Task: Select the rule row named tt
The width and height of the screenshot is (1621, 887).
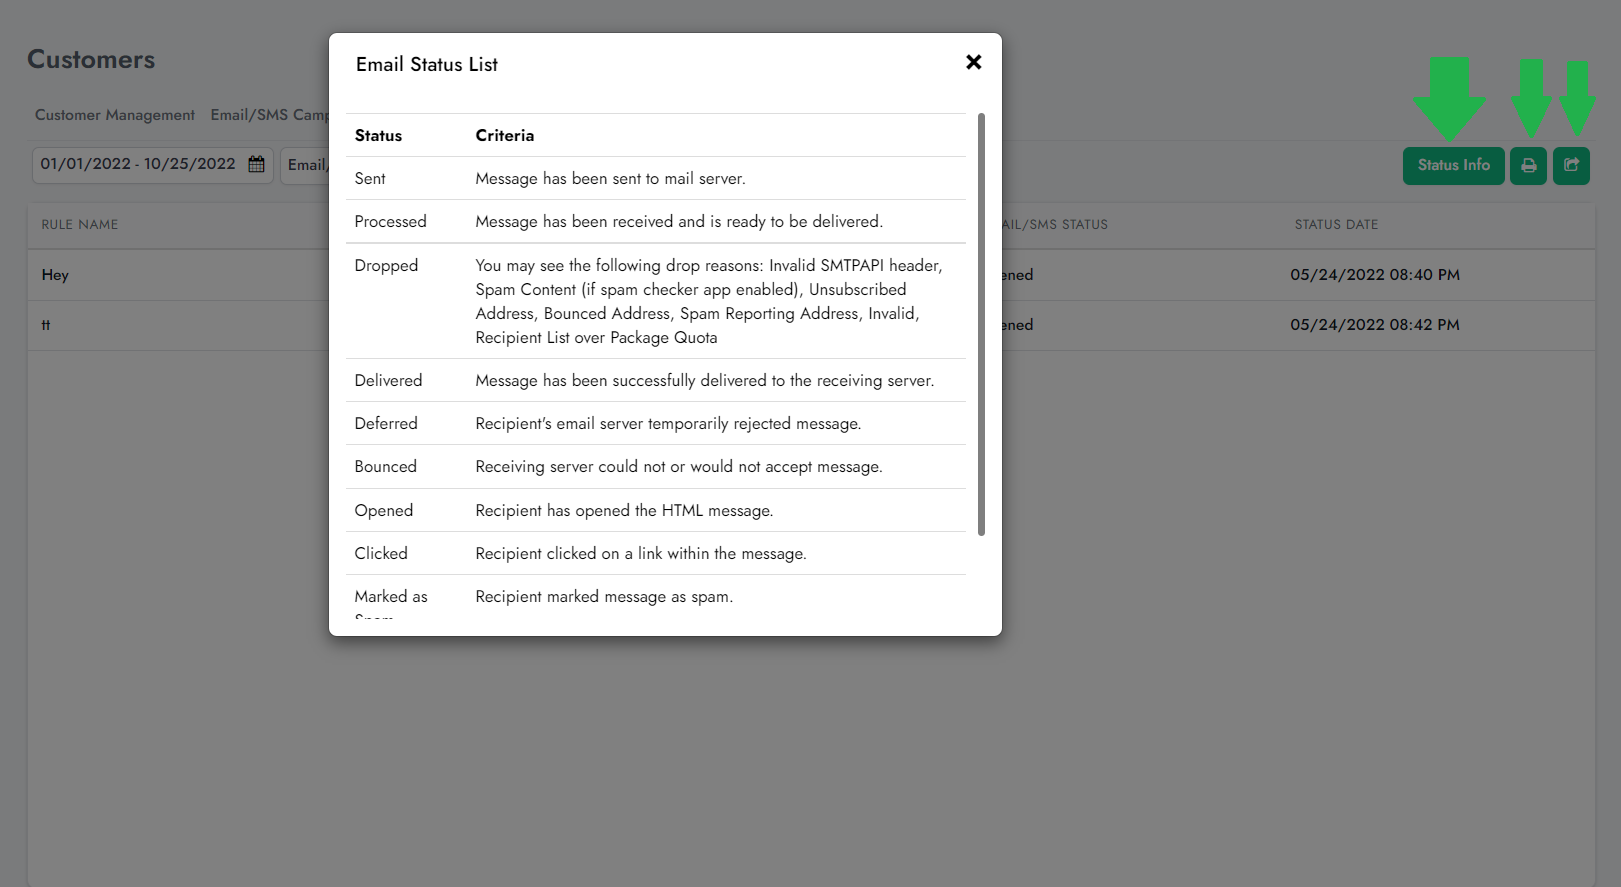Action: [46, 325]
